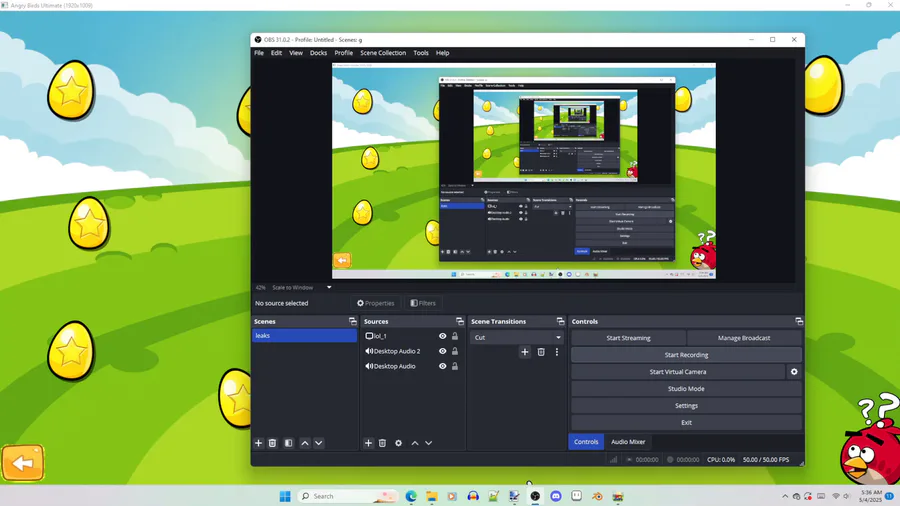
Task: Move source up with Sources up arrow
Action: 414,443
